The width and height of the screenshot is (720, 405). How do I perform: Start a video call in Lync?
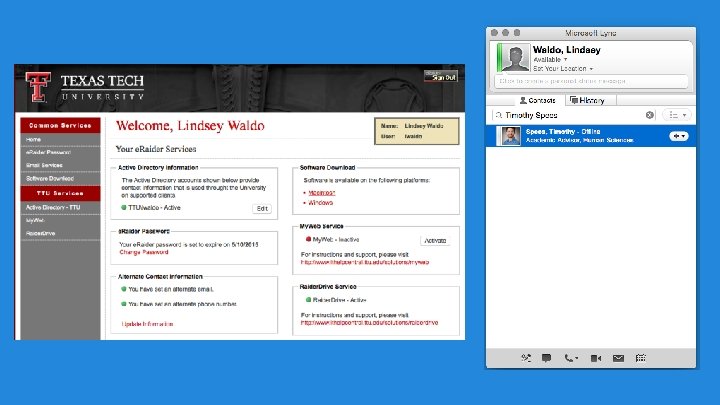596,358
